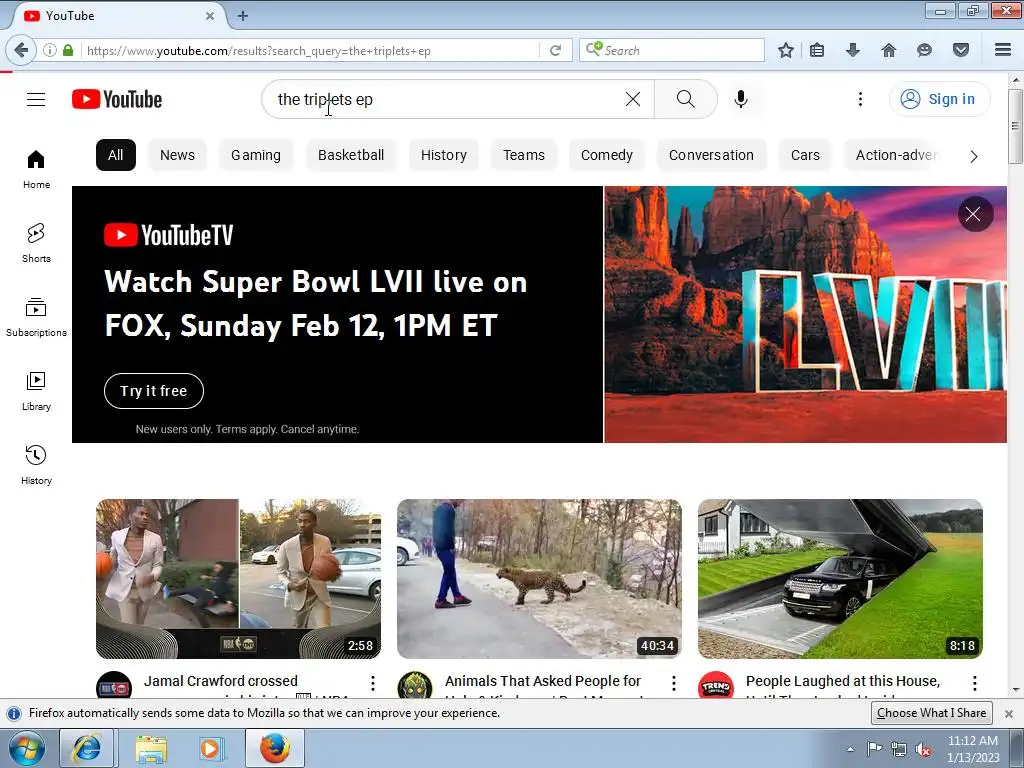Viewport: 1024px width, 768px height.
Task: Open Firefox downloads arrow
Action: coord(853,50)
